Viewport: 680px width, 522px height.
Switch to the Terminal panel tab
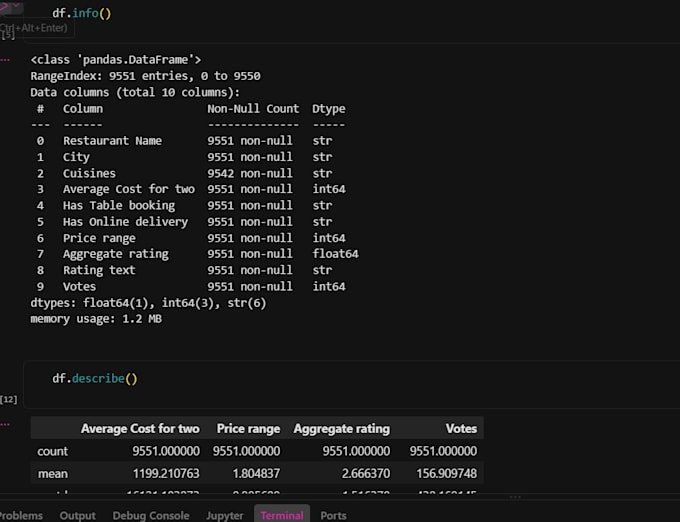(282, 515)
